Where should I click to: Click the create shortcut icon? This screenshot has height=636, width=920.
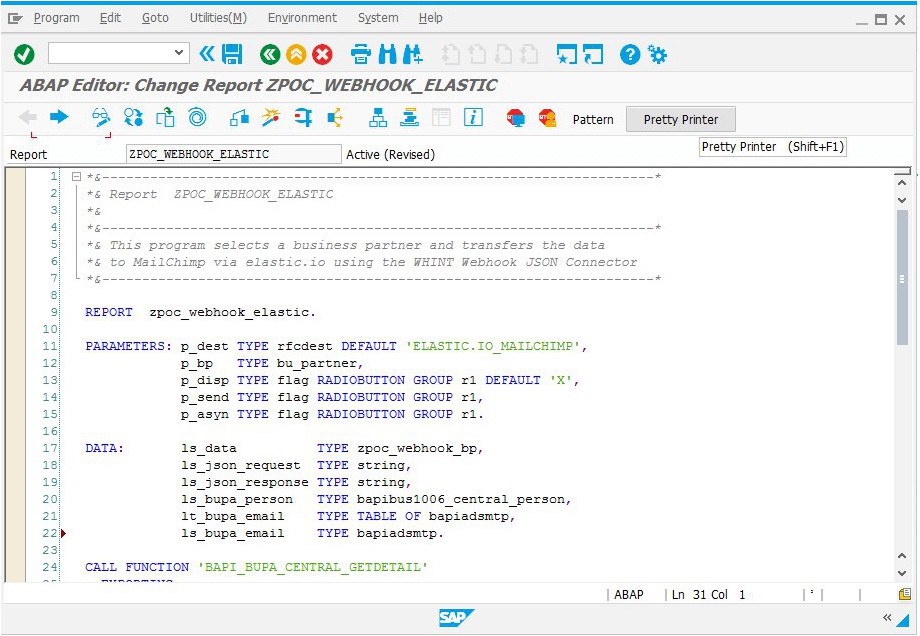[x=593, y=55]
